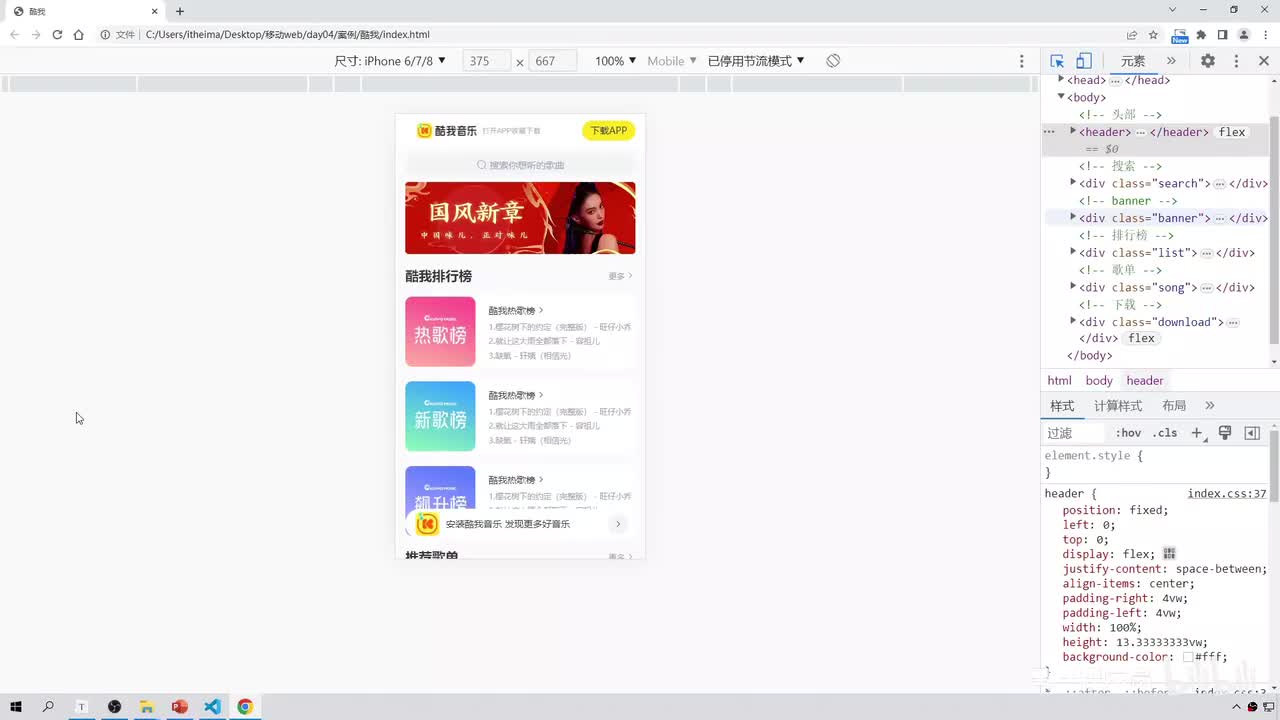The image size is (1280, 720).
Task: Open the throttling 已停用节流模式 dropdown
Action: [x=756, y=61]
